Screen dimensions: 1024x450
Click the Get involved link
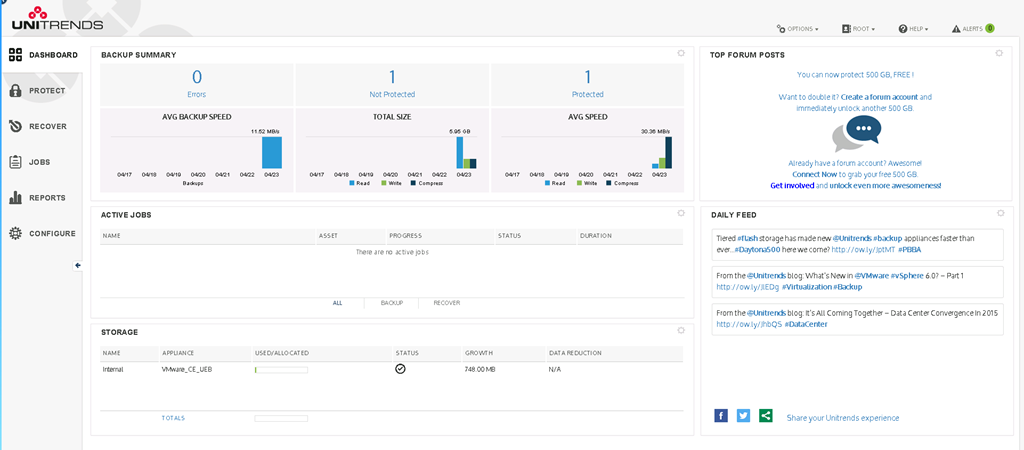[792, 185]
